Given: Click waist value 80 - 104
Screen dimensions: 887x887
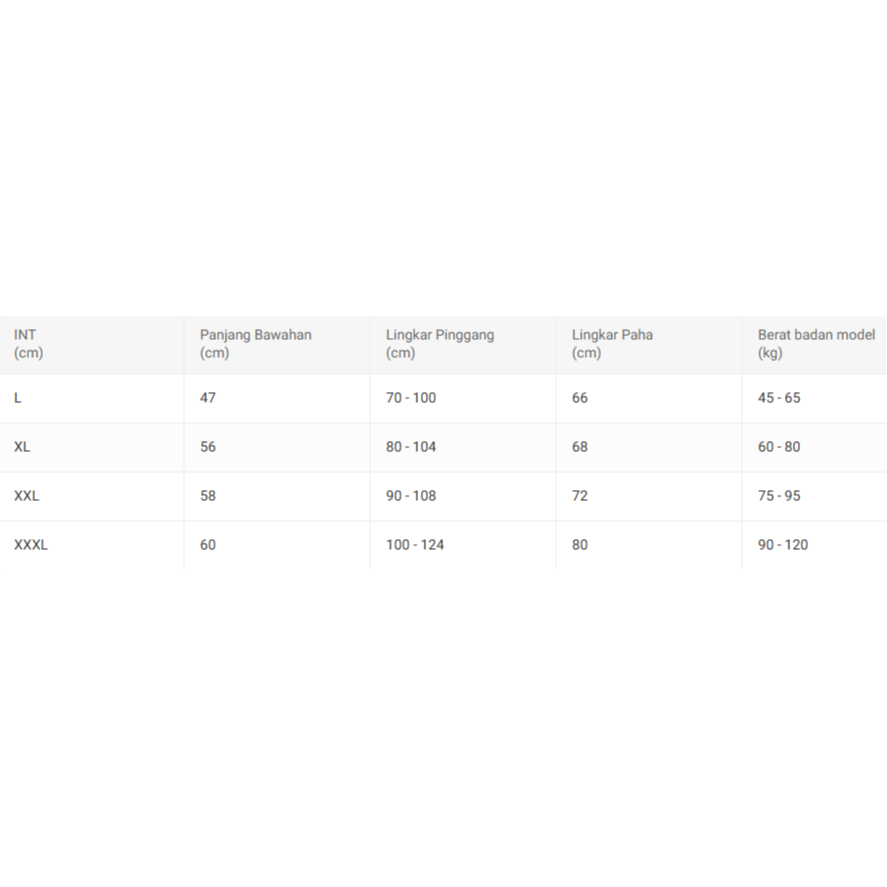Looking at the screenshot, I should coord(411,447).
